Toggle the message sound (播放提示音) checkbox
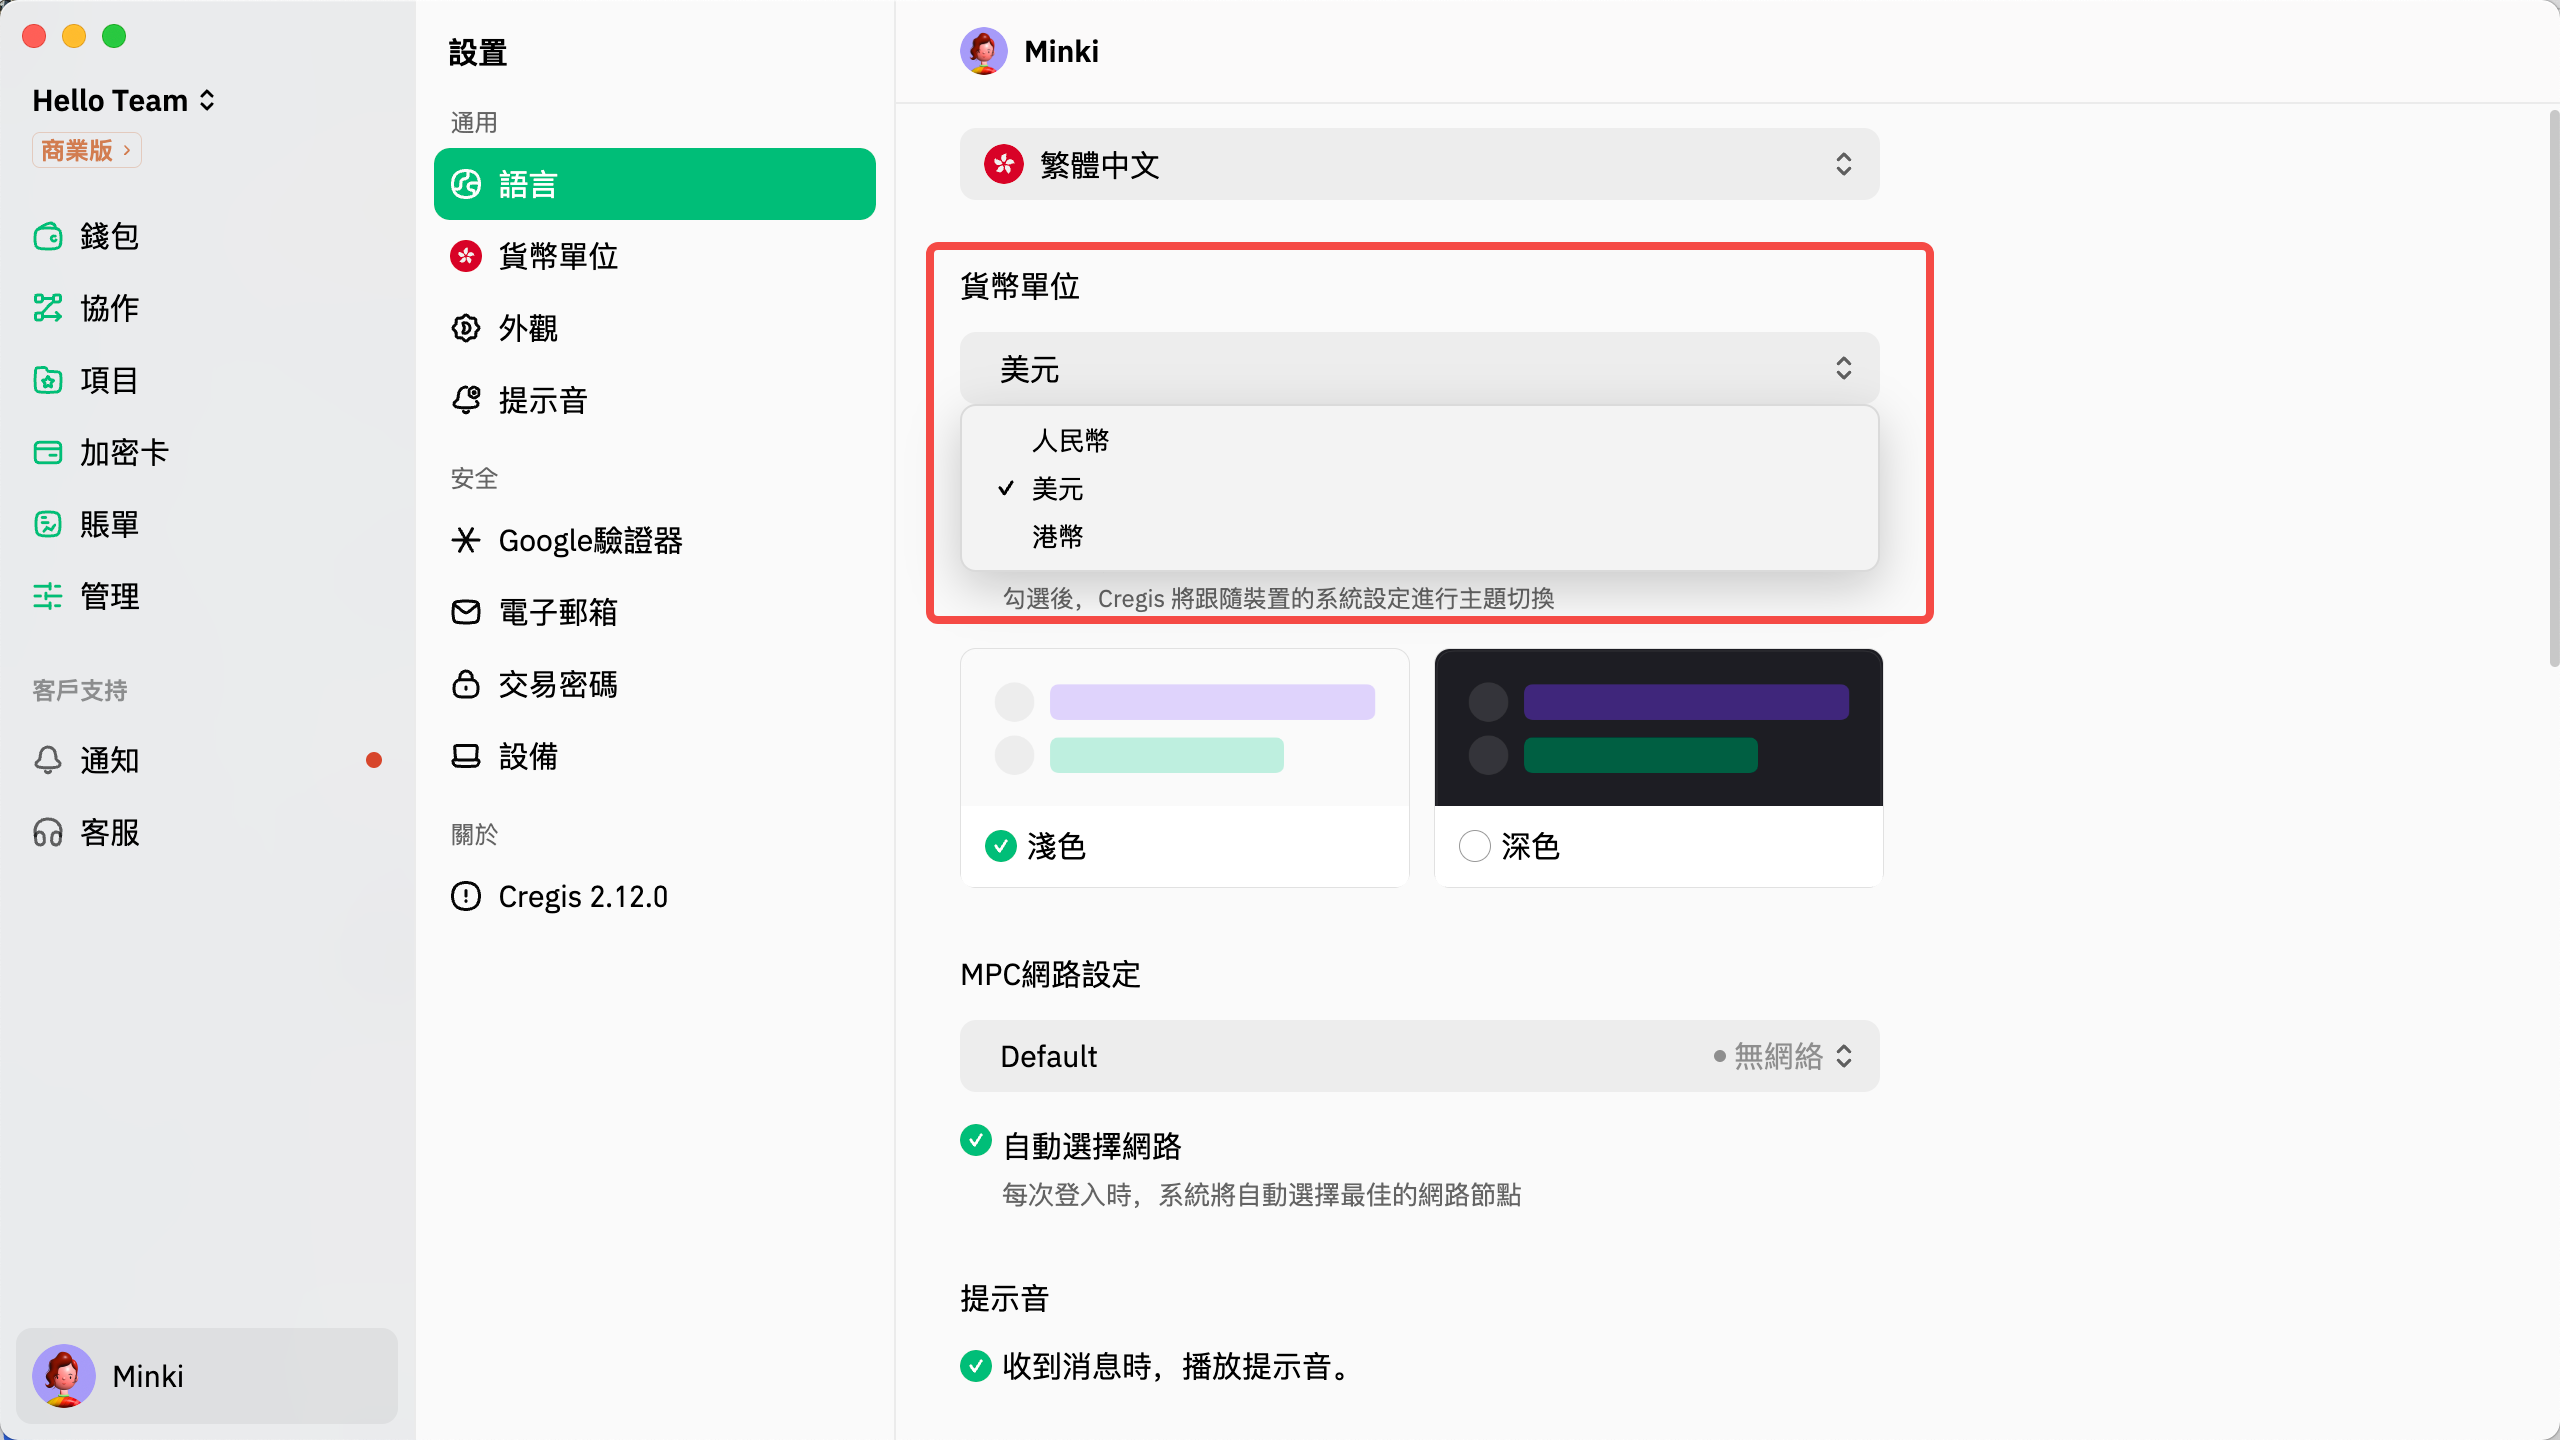Screen dimensions: 2560x1440 pos(975,1365)
